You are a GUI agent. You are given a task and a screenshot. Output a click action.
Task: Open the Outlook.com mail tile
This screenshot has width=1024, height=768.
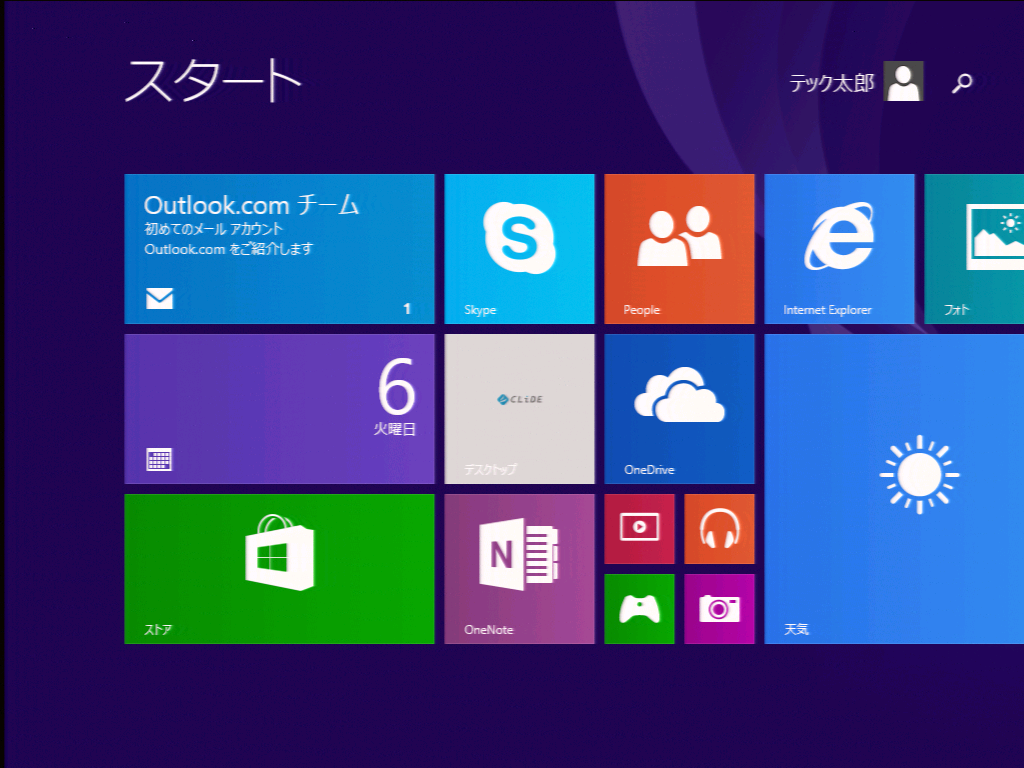pyautogui.click(x=280, y=249)
